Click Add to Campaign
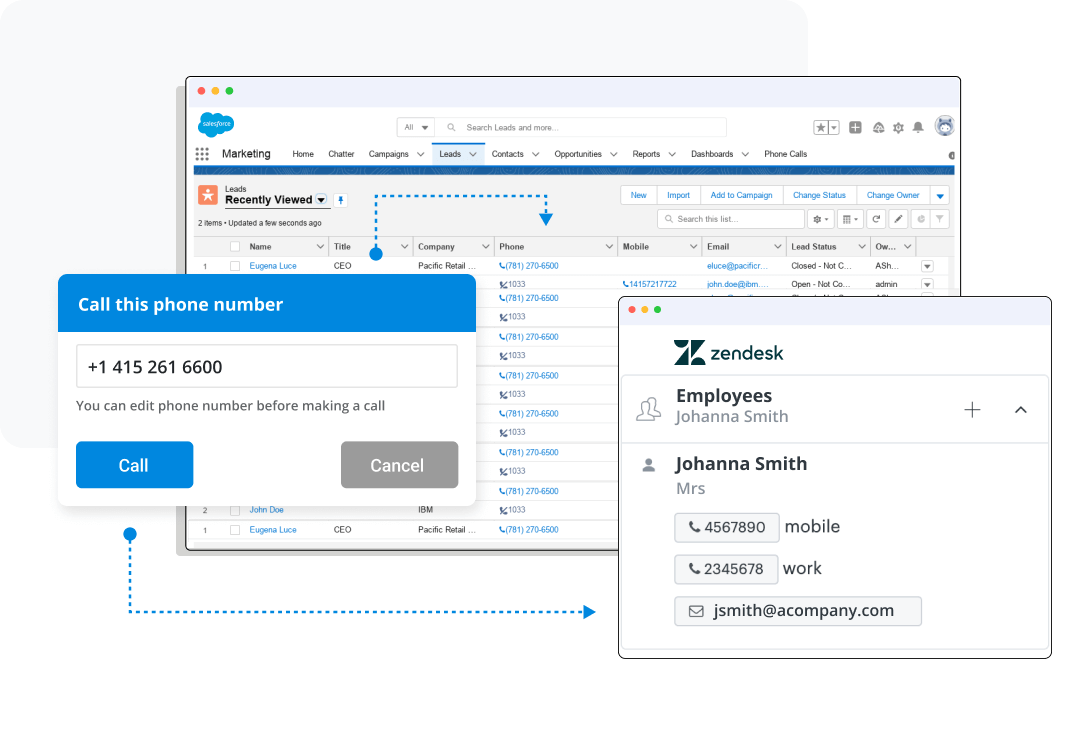 pos(741,196)
